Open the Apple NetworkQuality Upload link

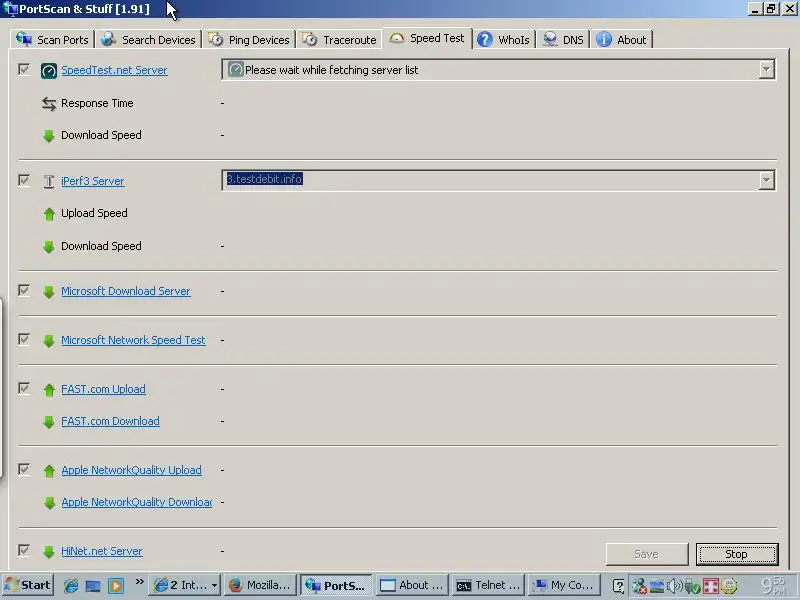point(132,470)
